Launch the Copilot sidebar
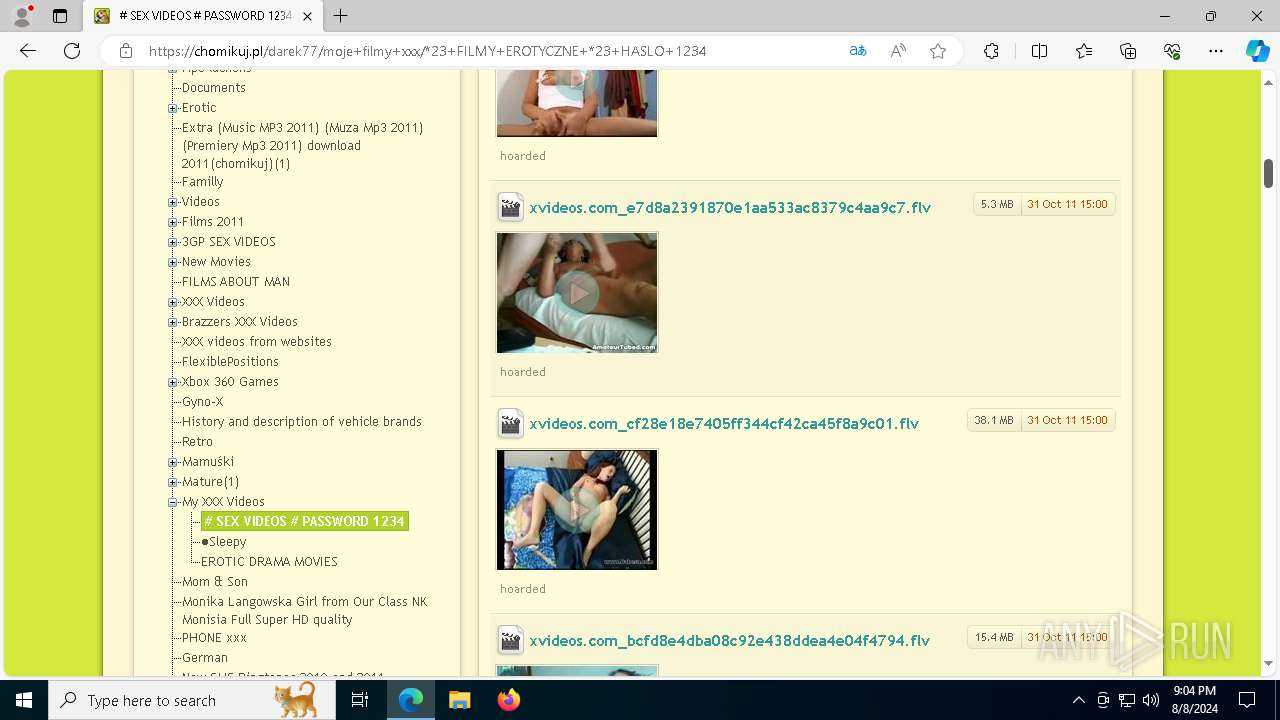Image resolution: width=1280 pixels, height=720 pixels. point(1257,51)
